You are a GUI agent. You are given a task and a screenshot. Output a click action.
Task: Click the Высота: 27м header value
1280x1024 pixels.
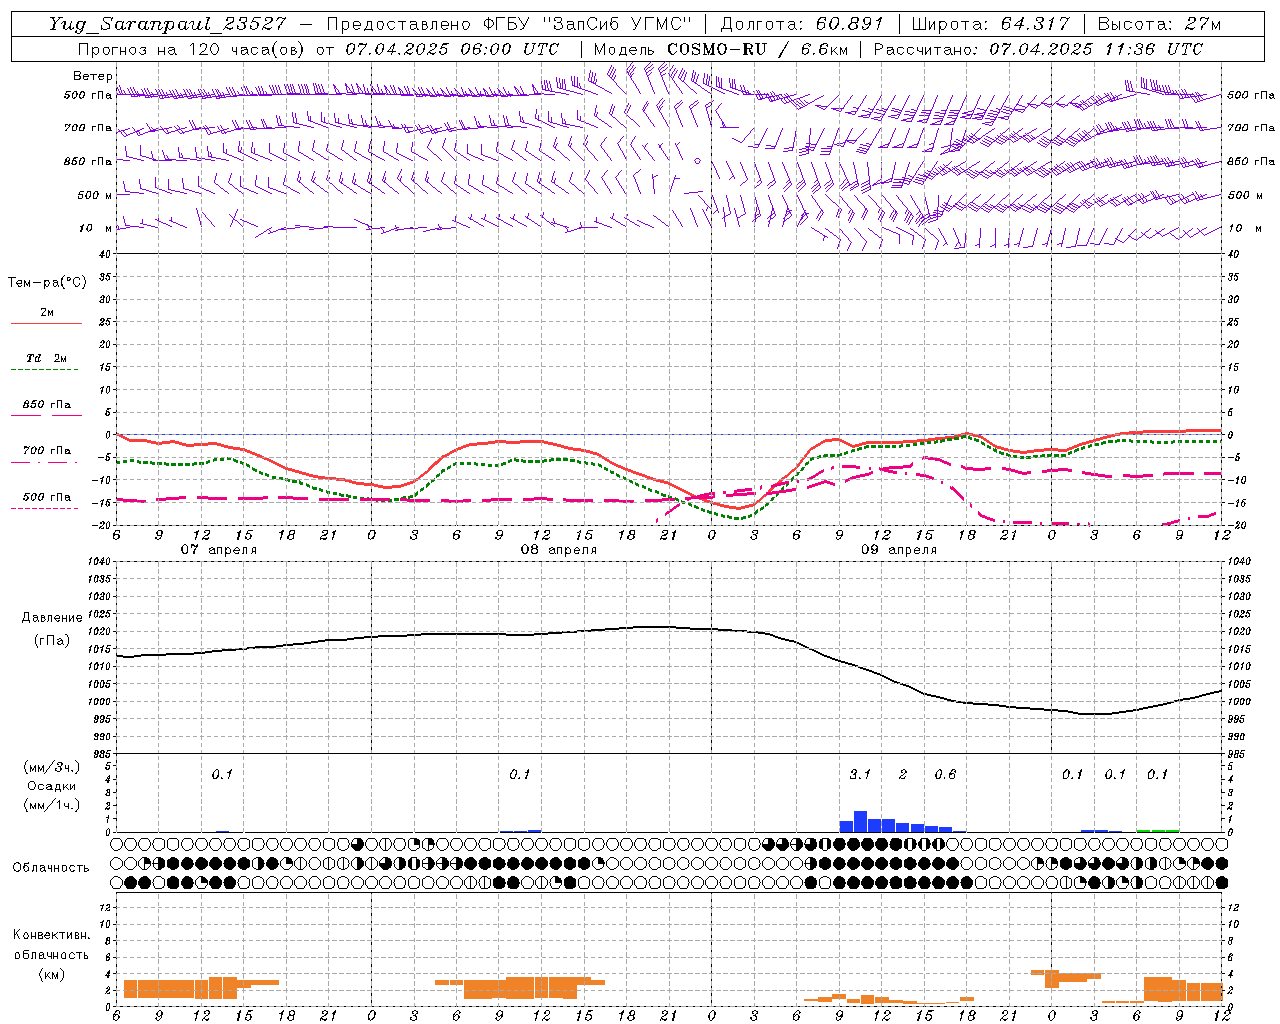(x=1159, y=24)
